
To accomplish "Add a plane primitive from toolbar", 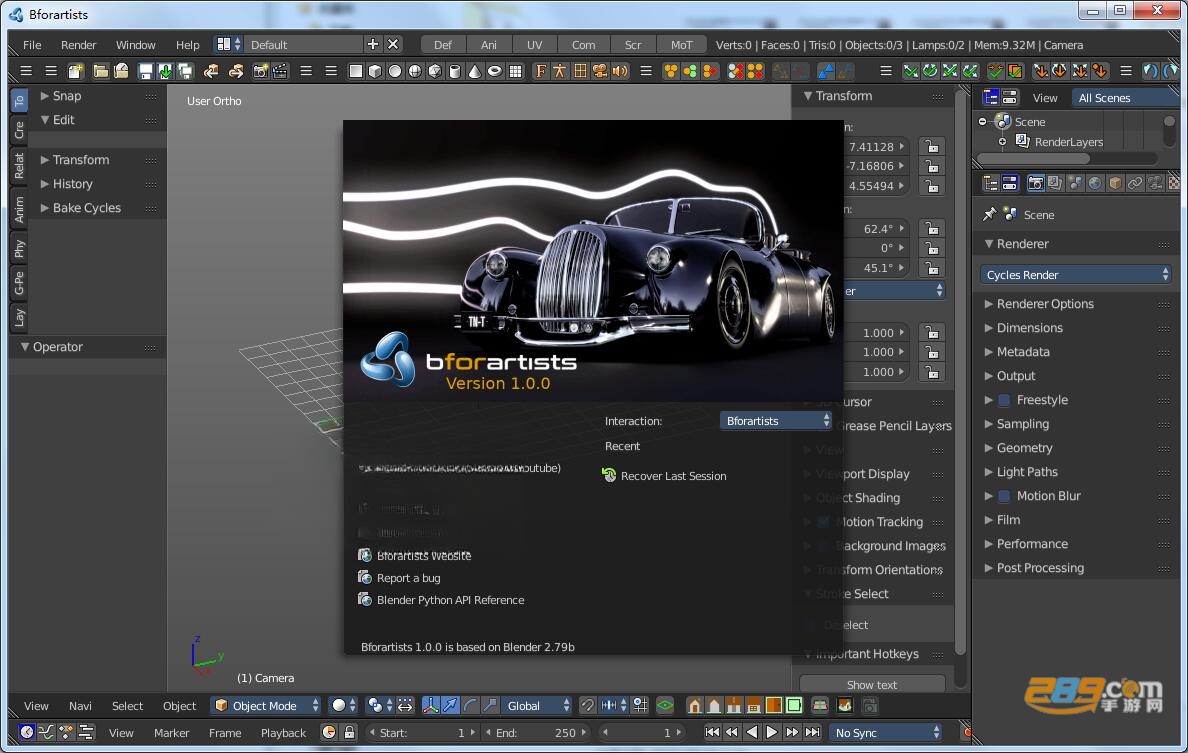I will (x=355, y=71).
